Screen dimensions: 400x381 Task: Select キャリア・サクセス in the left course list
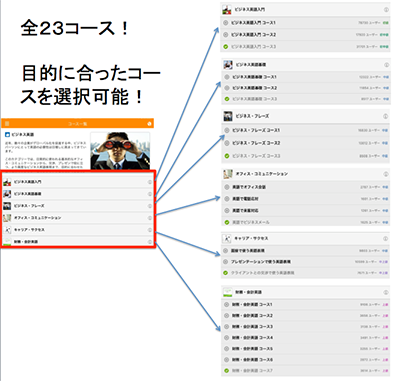(78, 230)
